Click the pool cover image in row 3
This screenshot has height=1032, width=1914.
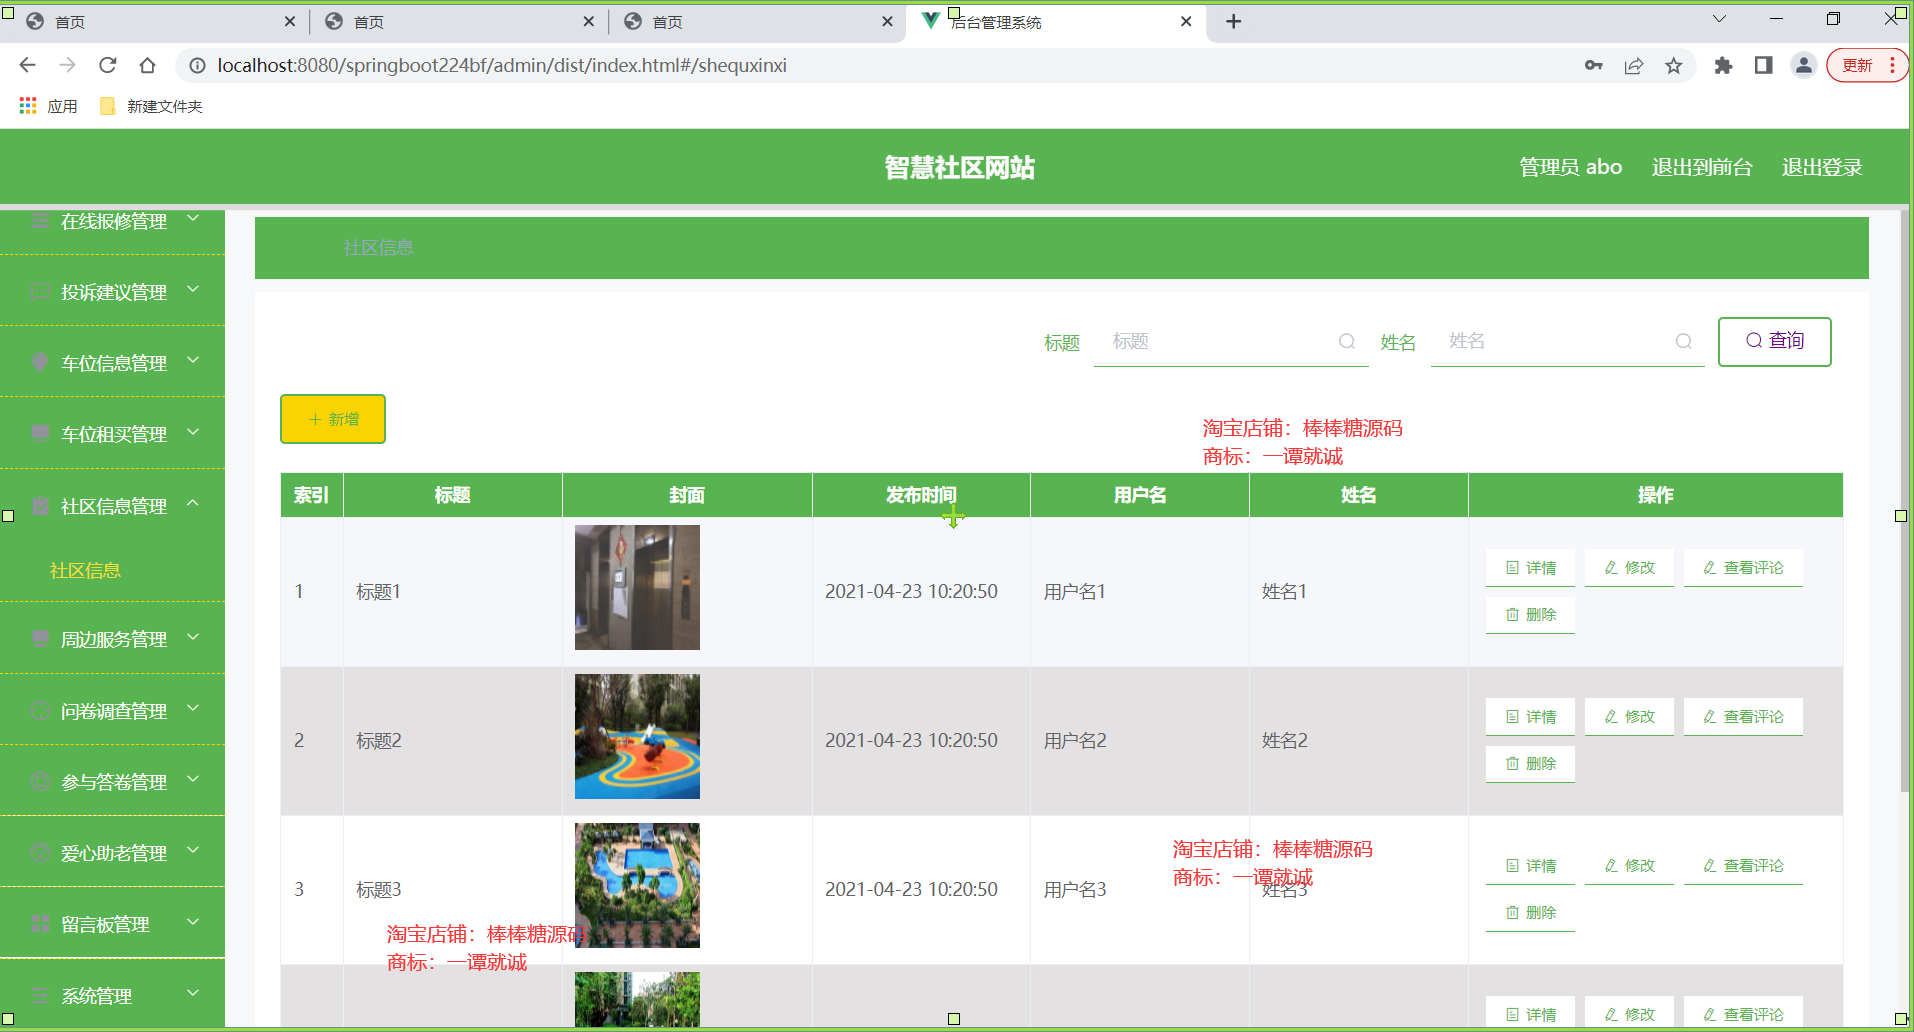637,885
